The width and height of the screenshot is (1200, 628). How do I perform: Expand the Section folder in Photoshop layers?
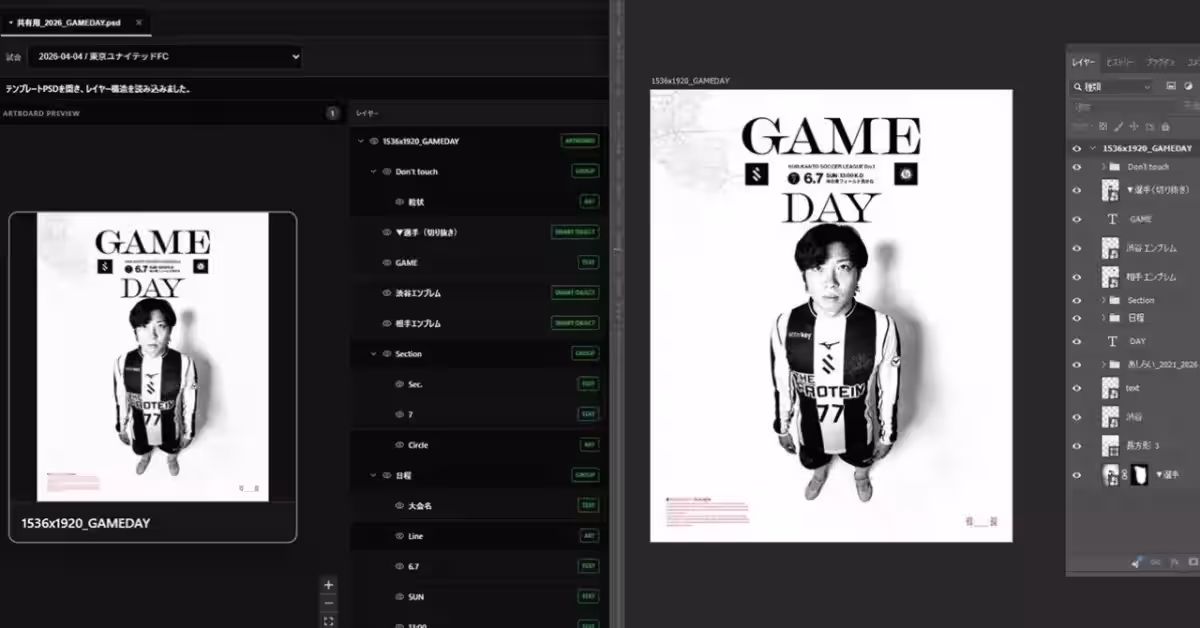[x=1103, y=300]
